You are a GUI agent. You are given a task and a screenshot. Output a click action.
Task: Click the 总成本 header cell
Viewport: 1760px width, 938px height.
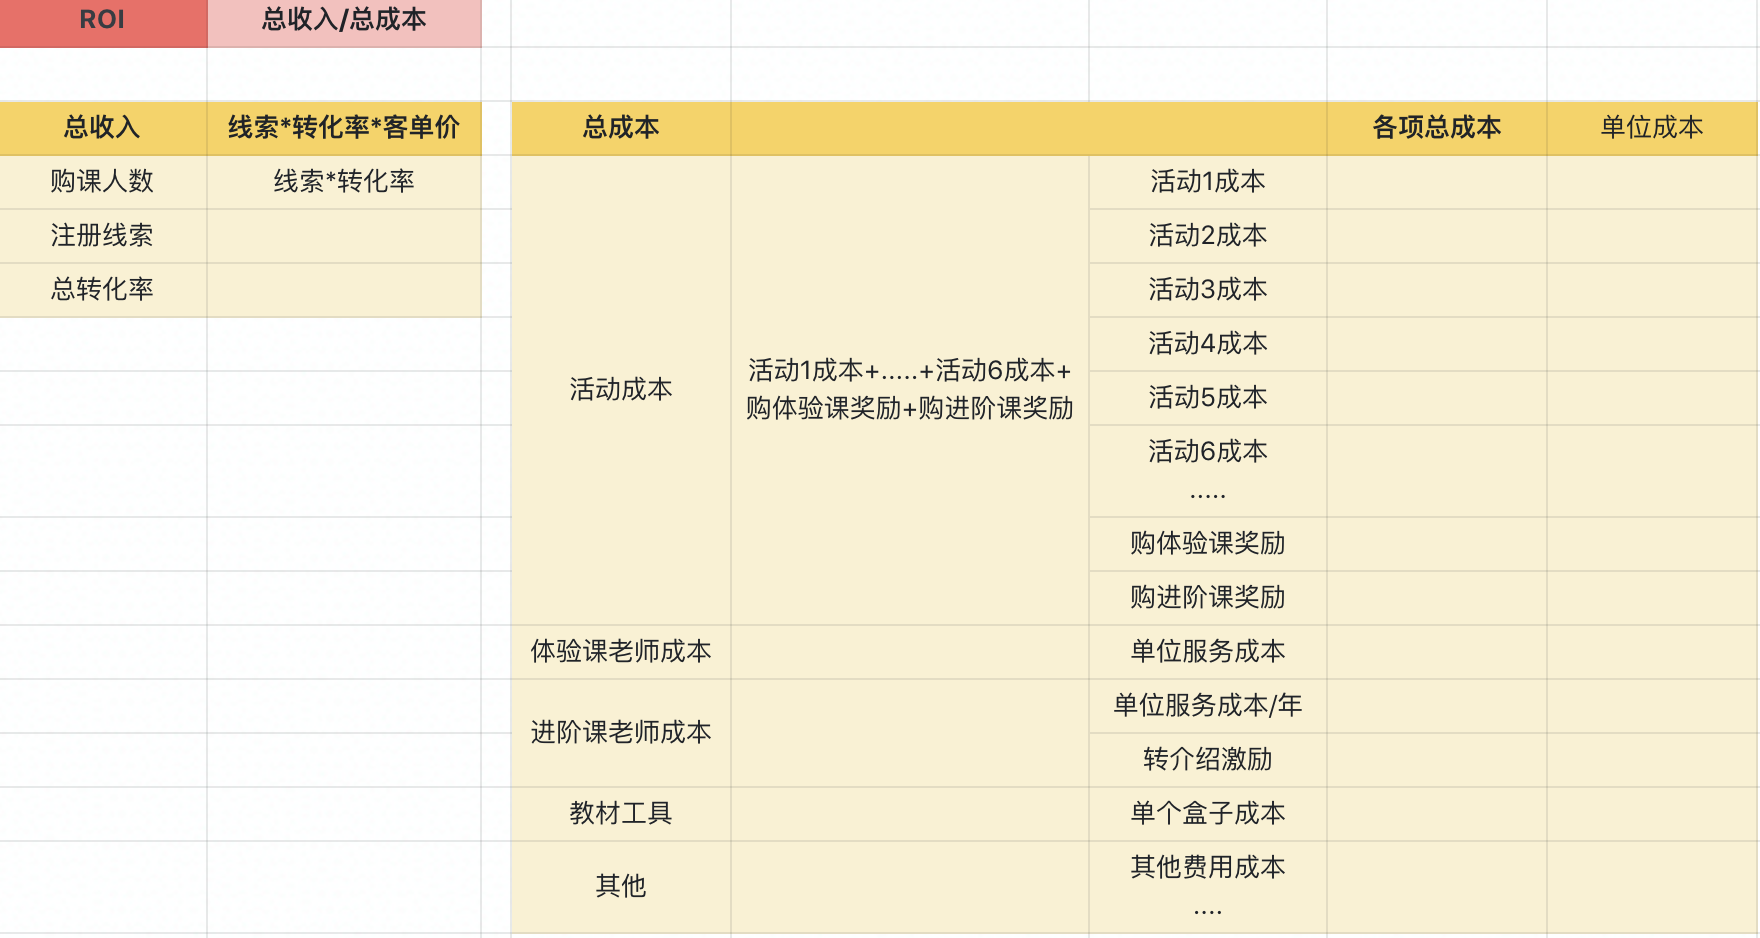click(x=621, y=128)
